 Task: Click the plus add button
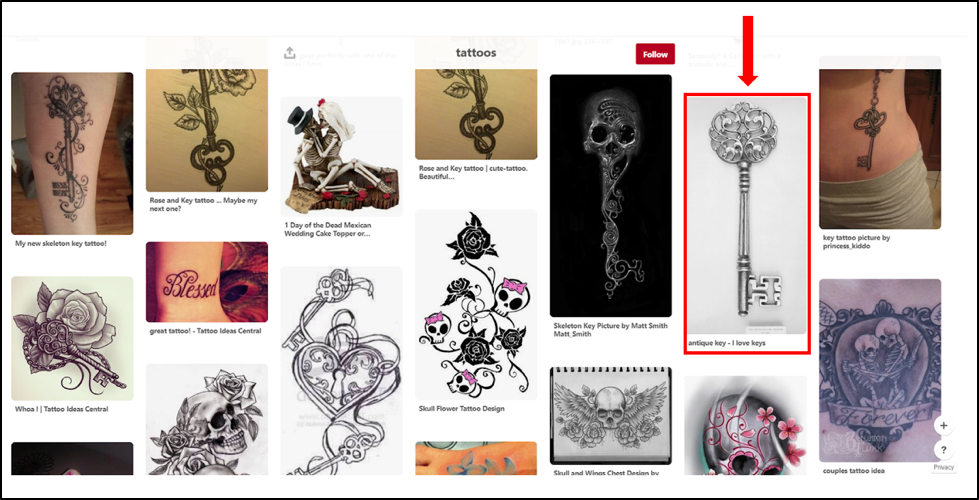(x=943, y=426)
